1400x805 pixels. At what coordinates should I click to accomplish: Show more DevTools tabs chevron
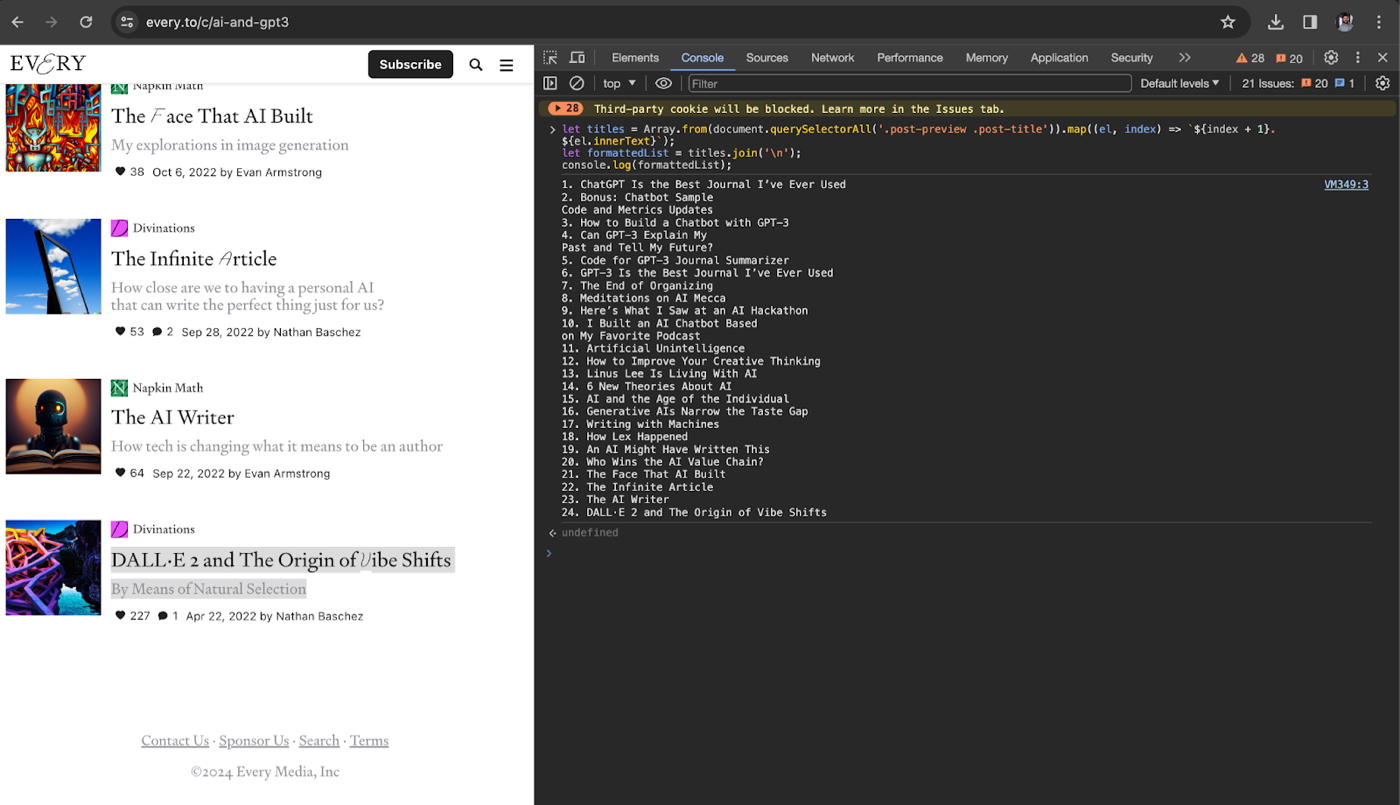tap(1185, 58)
